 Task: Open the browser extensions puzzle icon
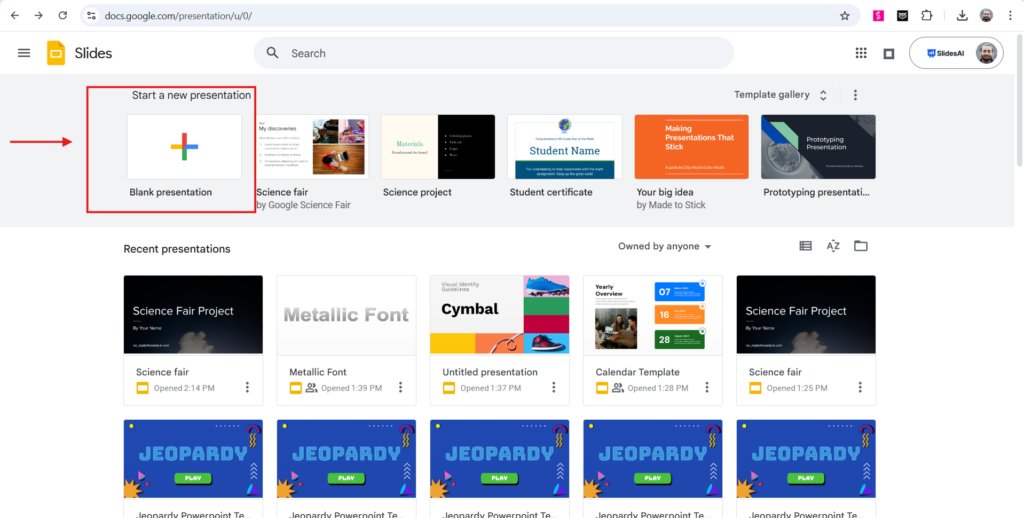click(927, 16)
